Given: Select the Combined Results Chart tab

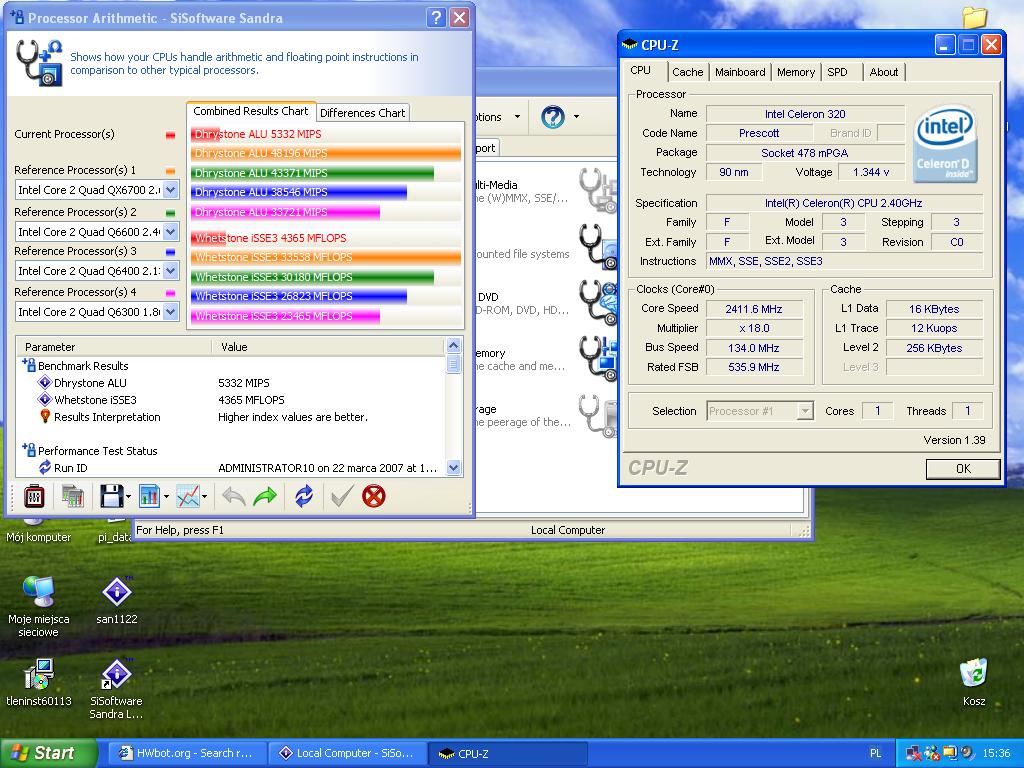Looking at the screenshot, I should 251,111.
